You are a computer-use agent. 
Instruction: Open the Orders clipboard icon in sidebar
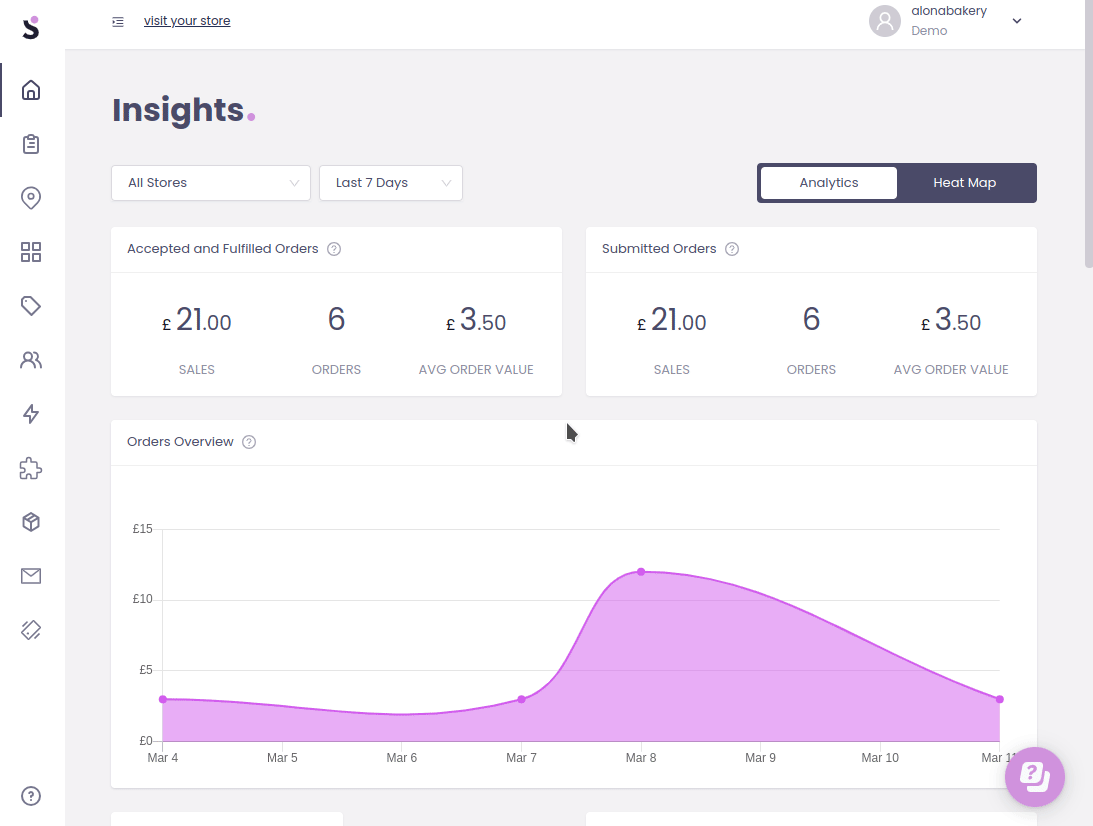coord(31,144)
